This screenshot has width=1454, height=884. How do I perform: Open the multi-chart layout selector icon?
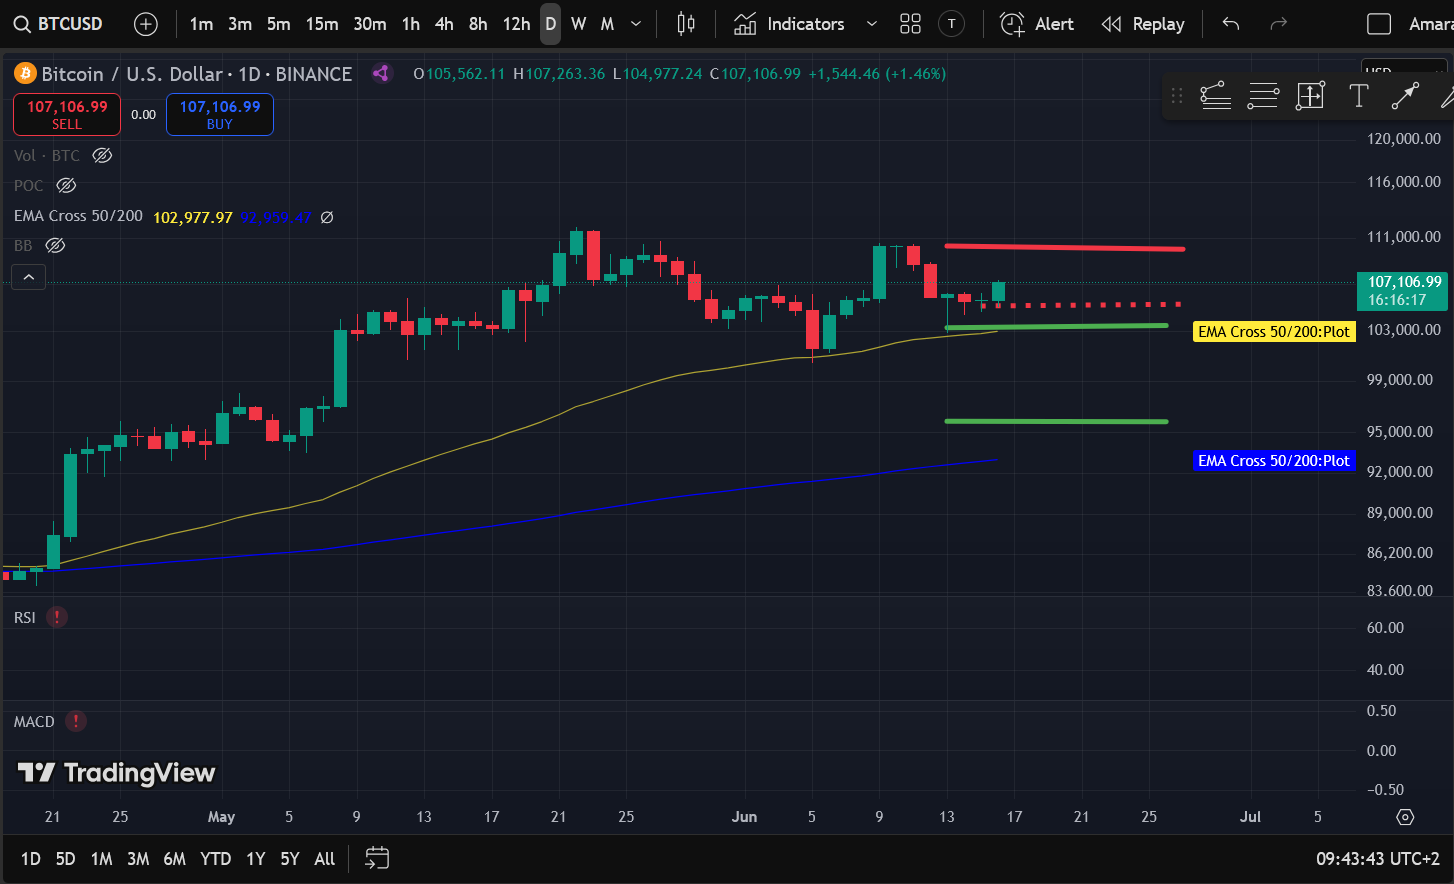coord(910,23)
